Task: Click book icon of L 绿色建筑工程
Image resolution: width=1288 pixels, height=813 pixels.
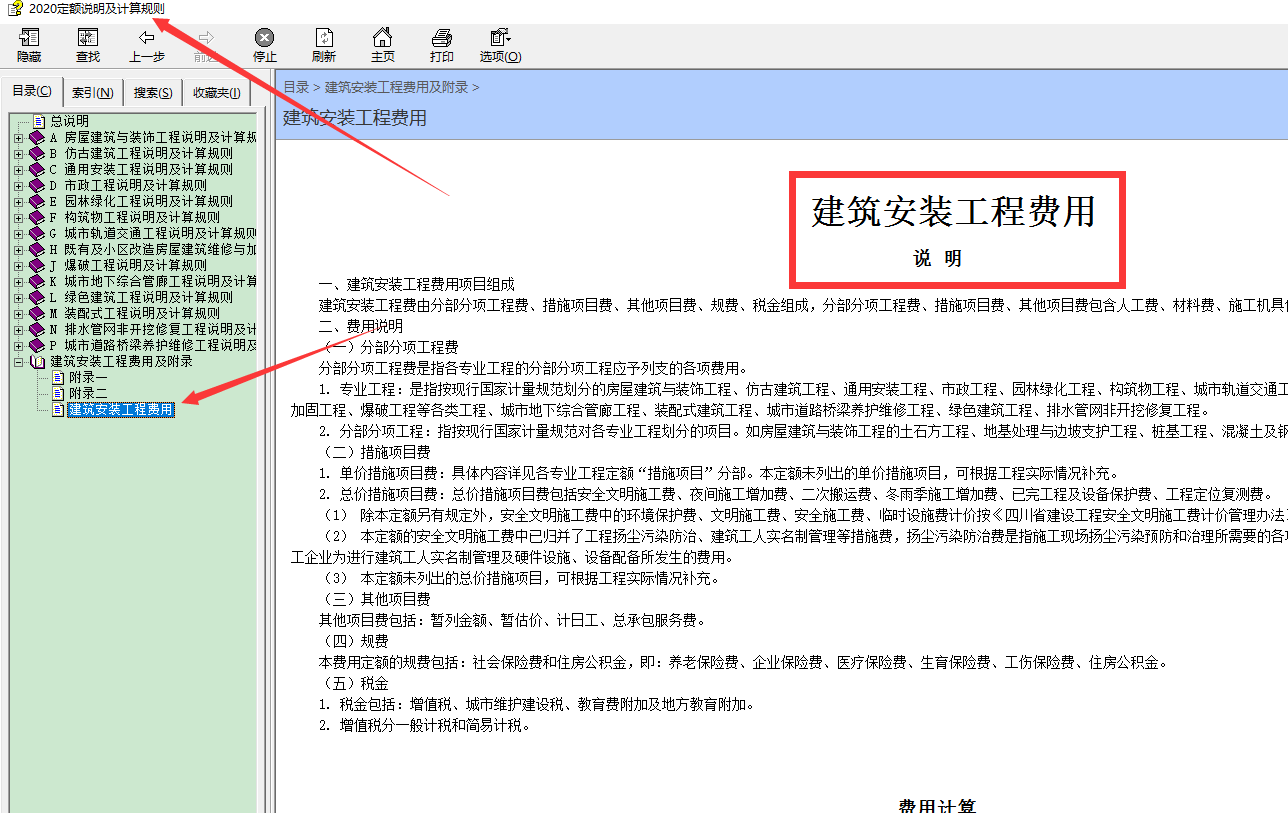Action: click(37, 298)
